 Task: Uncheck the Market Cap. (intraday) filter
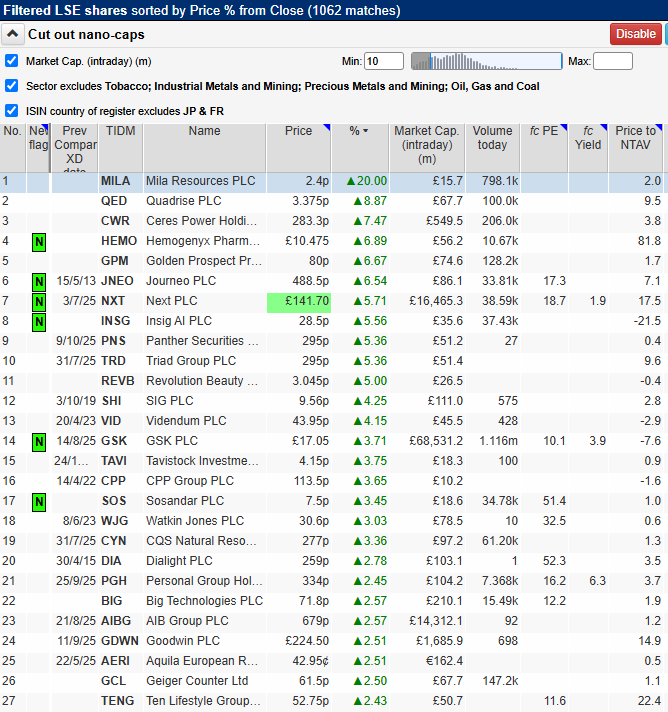coord(11,61)
